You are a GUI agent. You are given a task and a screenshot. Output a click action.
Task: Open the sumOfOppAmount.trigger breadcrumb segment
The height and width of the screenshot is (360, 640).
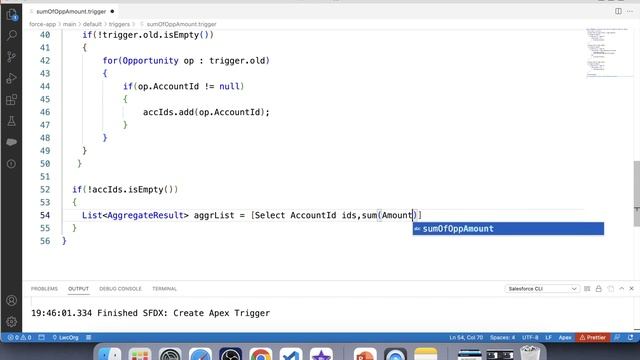coord(181,24)
